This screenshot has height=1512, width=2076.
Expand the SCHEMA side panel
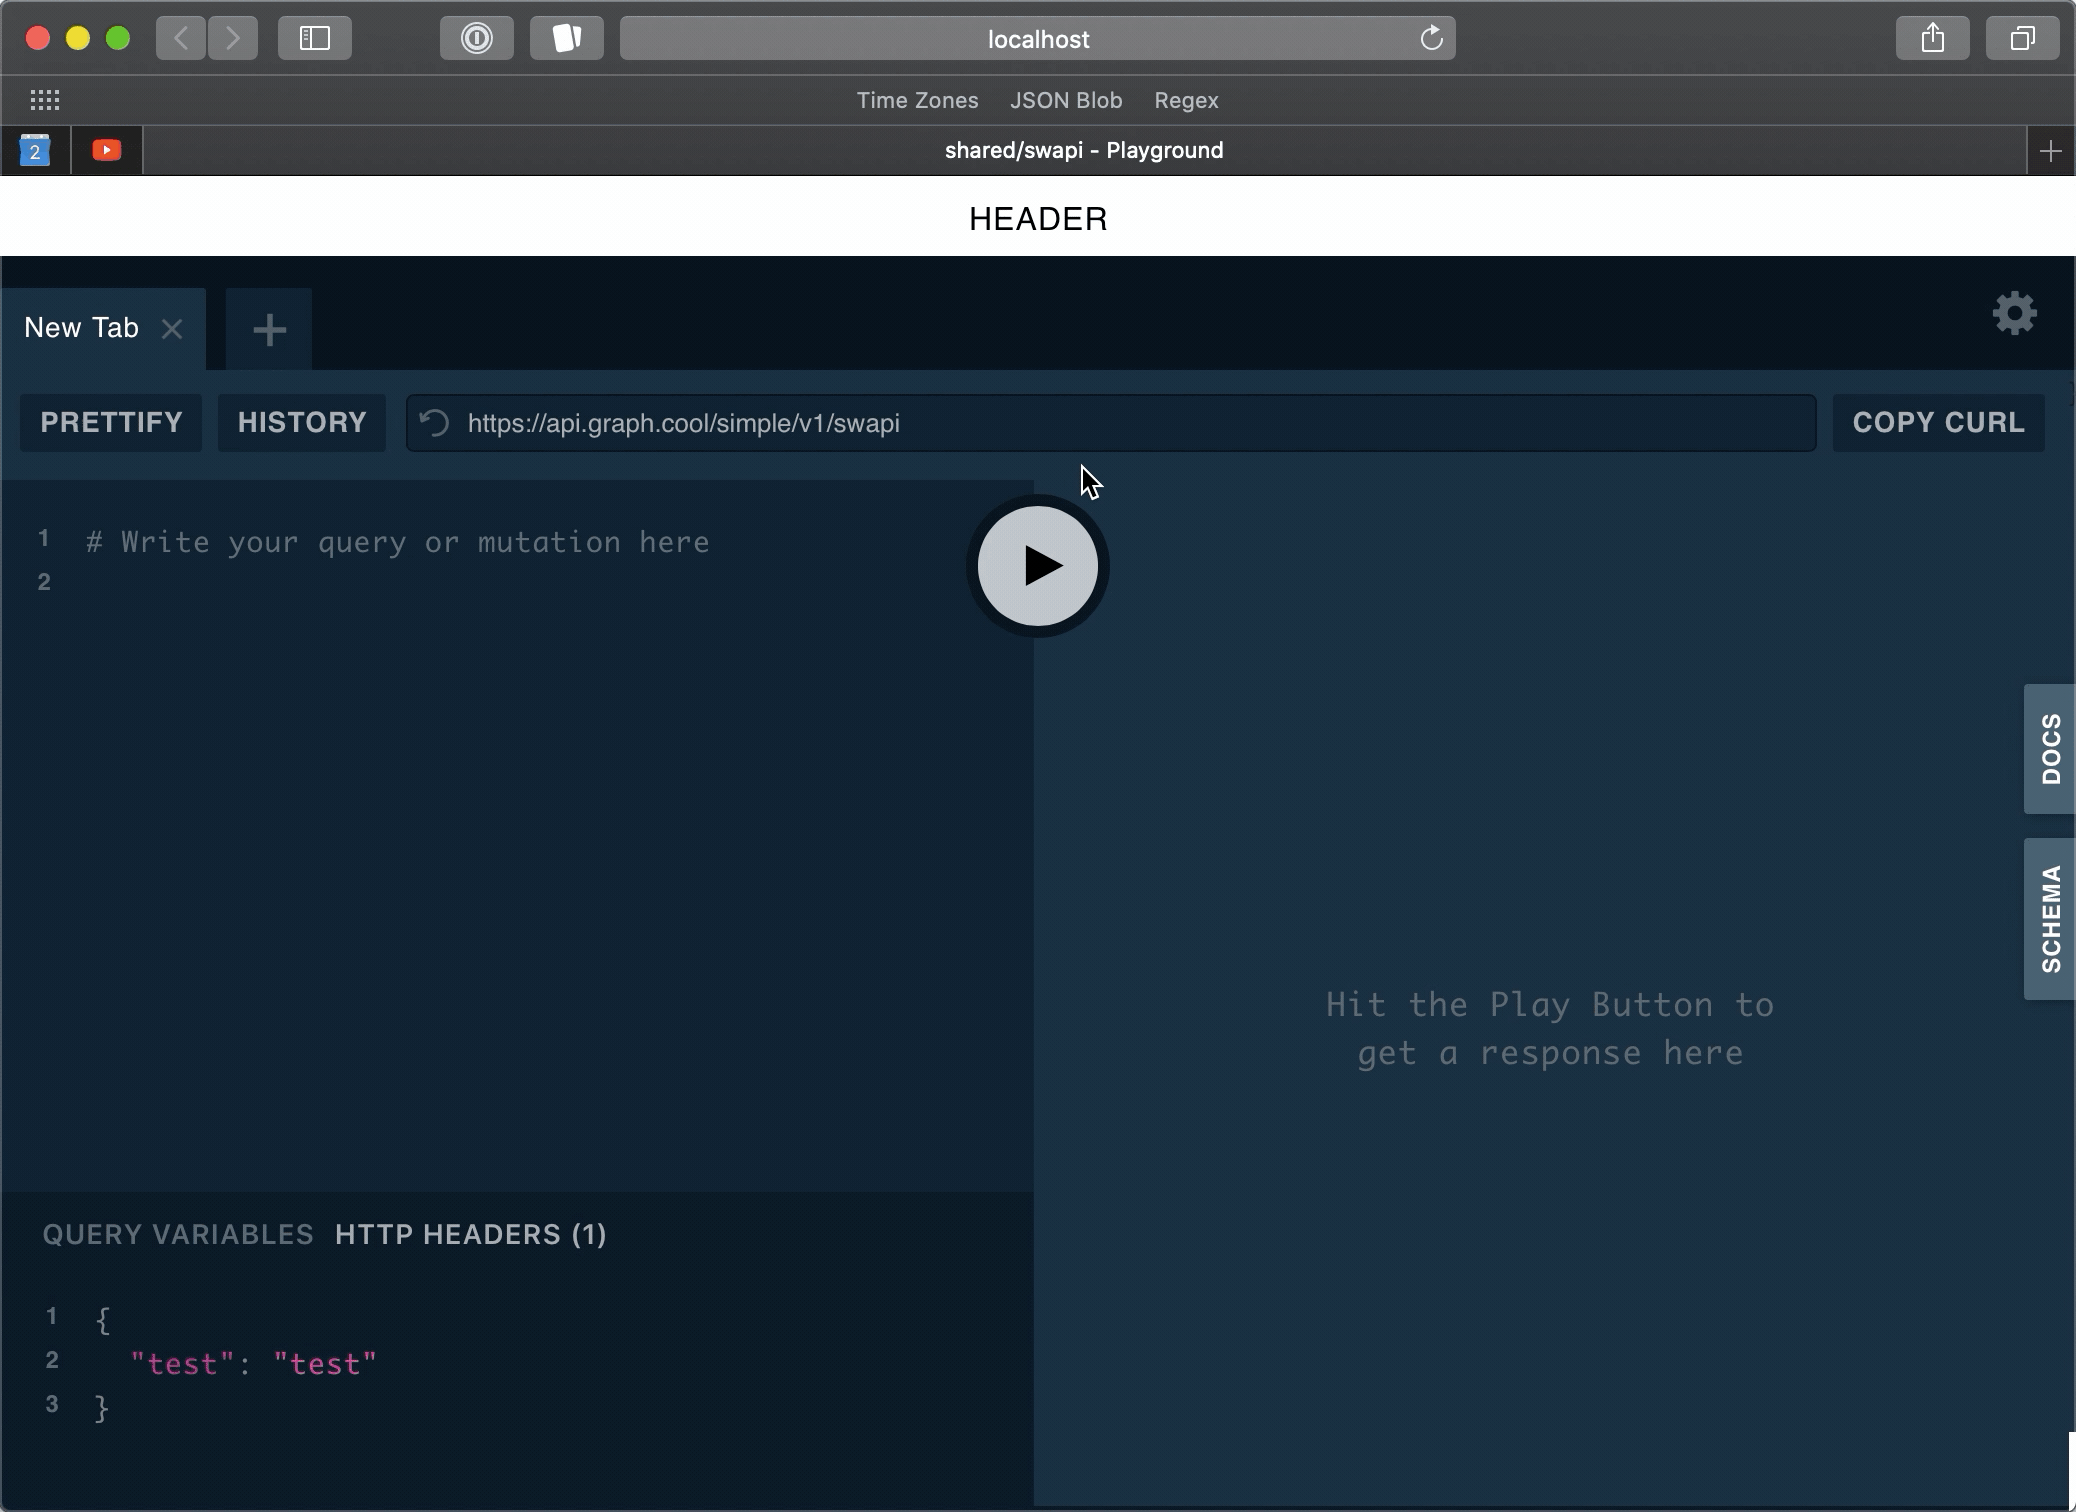tap(2050, 918)
